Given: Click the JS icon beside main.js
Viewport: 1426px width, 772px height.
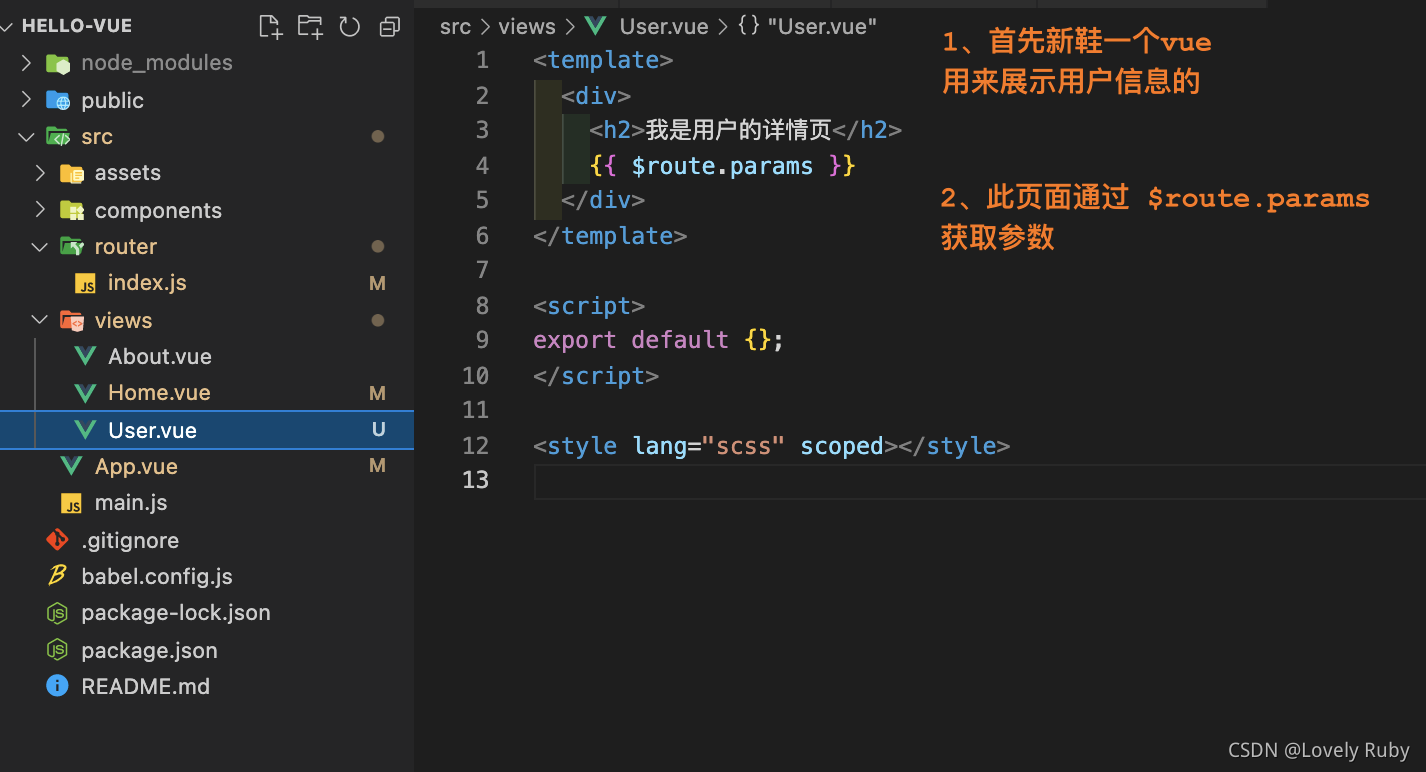Looking at the screenshot, I should point(71,503).
